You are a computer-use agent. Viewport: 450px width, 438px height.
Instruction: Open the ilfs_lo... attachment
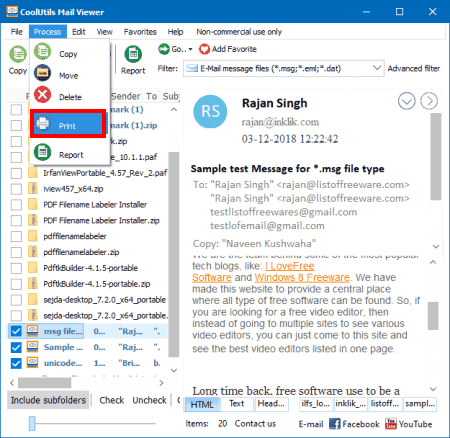coord(315,404)
